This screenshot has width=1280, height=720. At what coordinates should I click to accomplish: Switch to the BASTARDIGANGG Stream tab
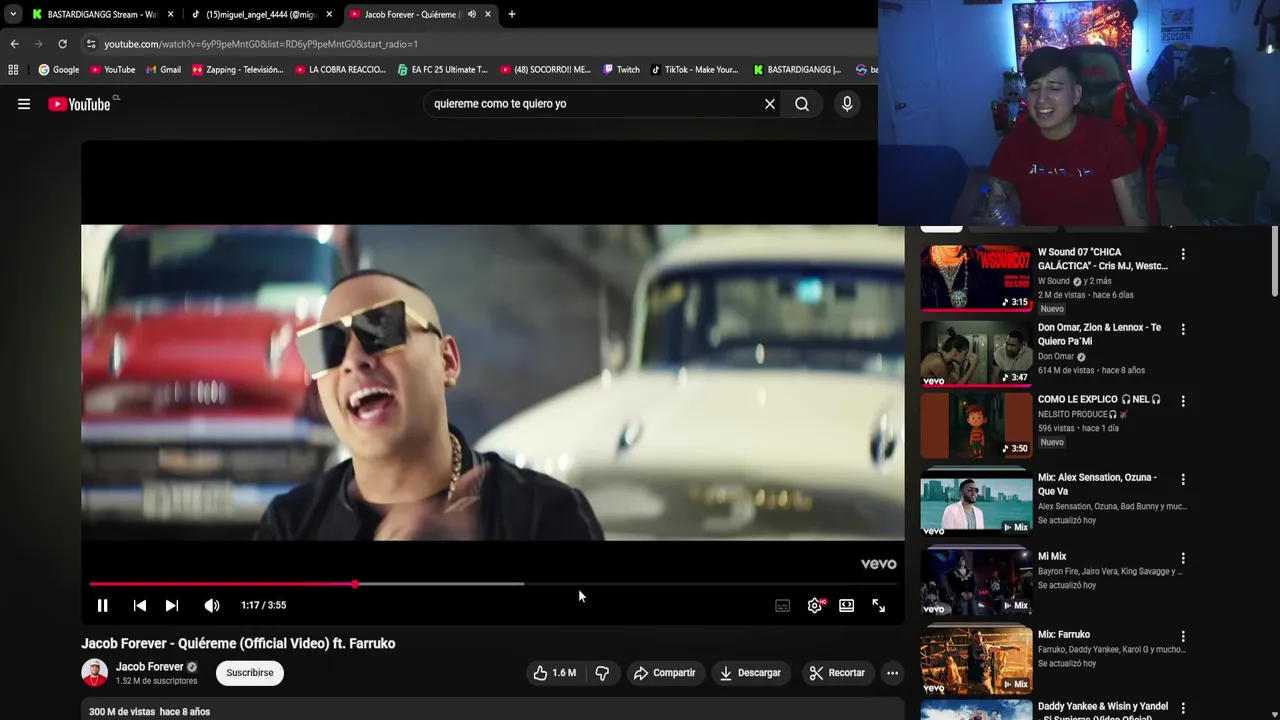(102, 14)
